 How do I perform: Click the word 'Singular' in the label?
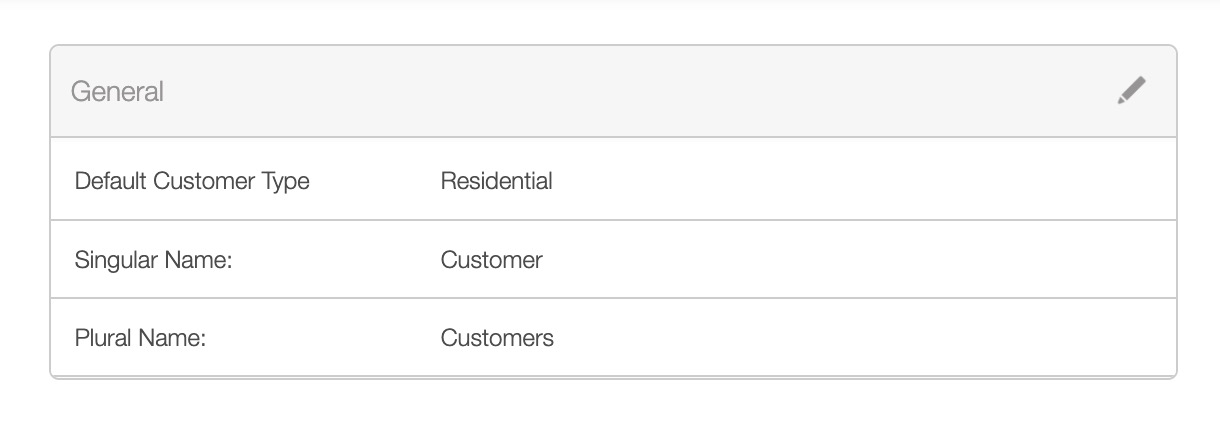click(115, 260)
